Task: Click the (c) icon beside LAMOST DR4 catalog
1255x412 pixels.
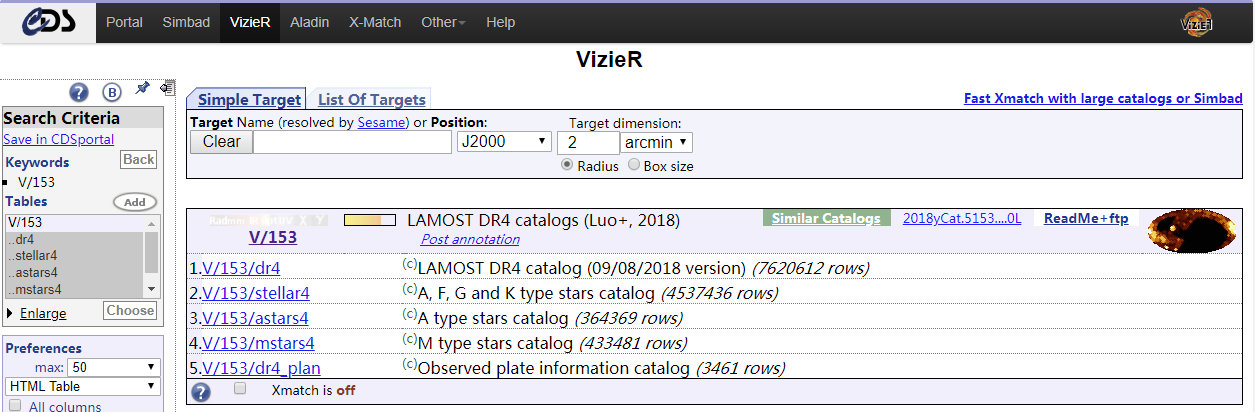Action: (x=409, y=264)
